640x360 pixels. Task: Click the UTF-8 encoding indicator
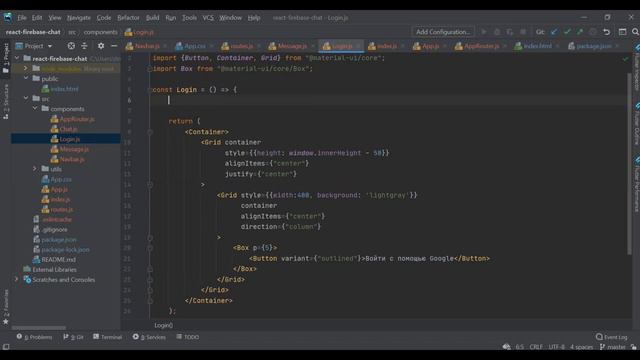point(556,347)
